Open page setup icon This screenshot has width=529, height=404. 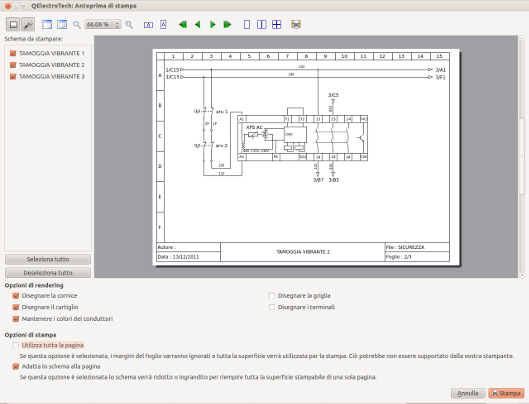pos(296,25)
